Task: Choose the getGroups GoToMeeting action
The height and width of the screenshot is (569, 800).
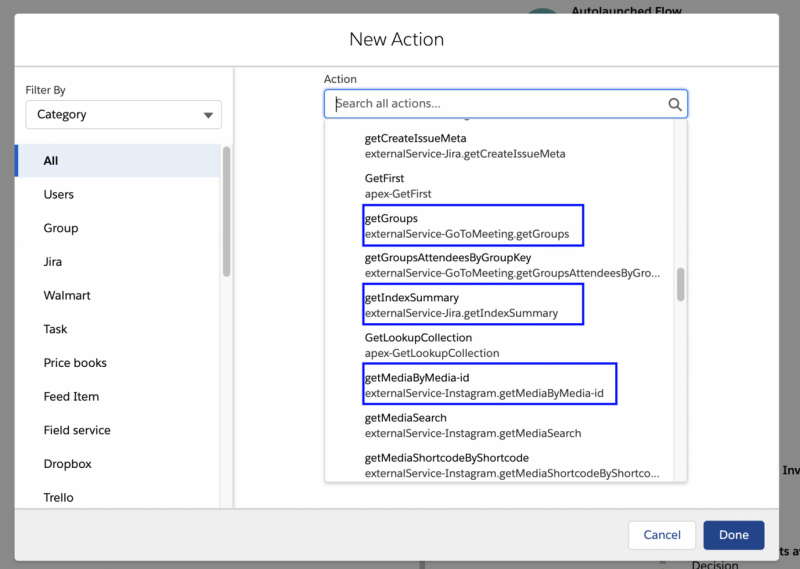Action: [499, 226]
